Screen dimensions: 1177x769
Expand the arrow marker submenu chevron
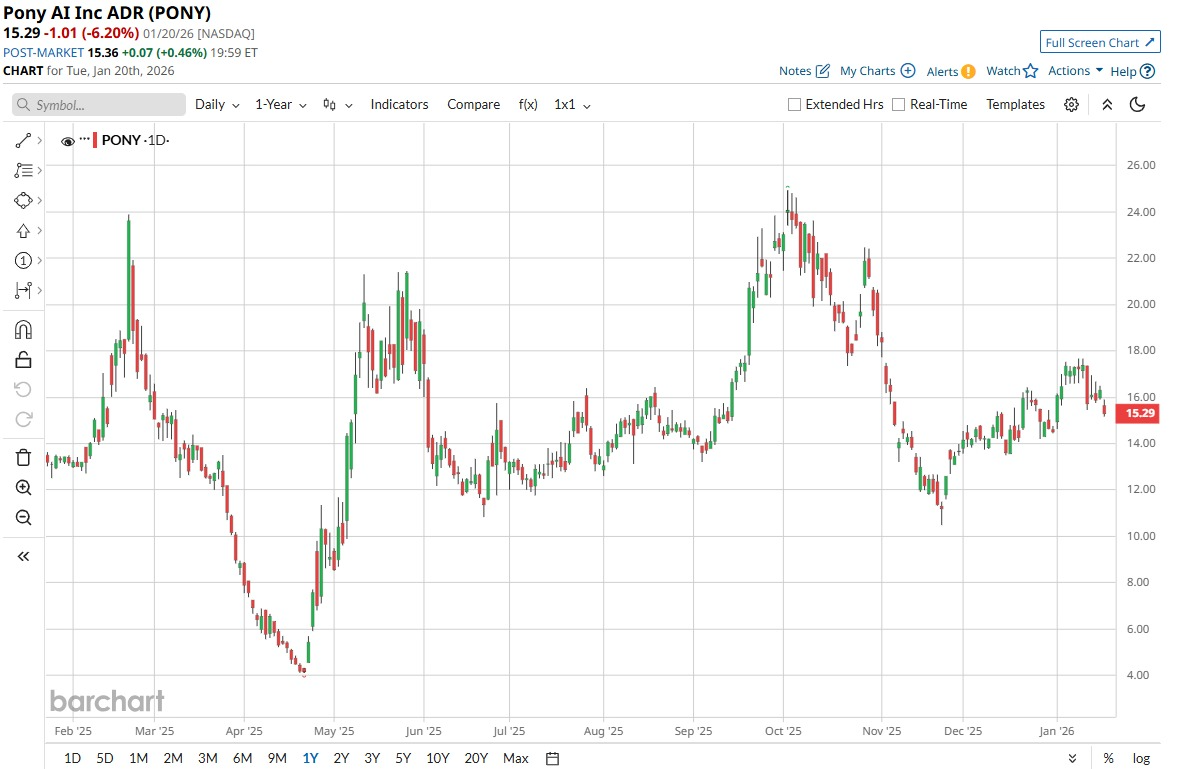pos(39,231)
